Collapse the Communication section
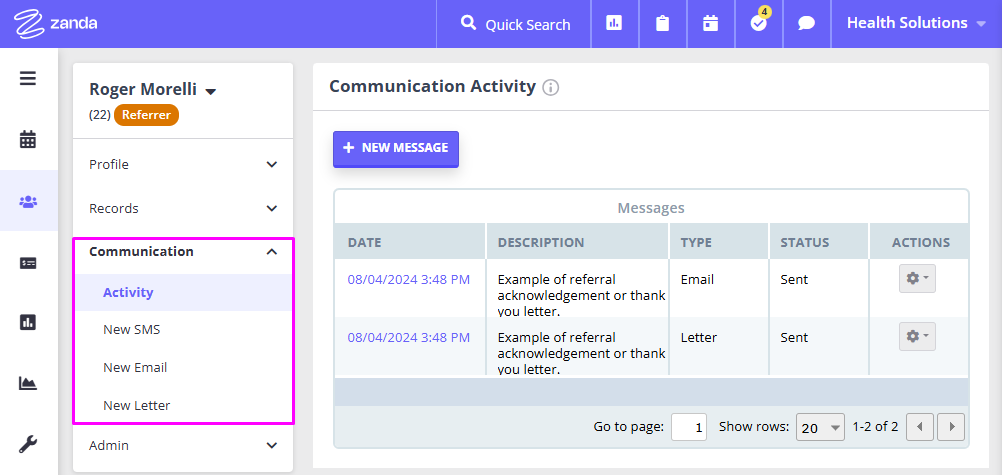The image size is (1002, 475). [x=183, y=252]
